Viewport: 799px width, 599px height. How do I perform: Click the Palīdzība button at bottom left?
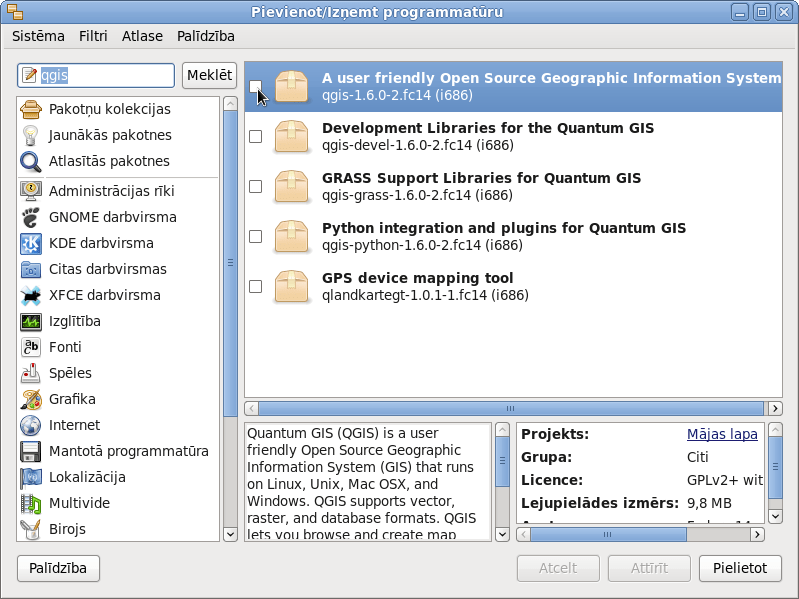[x=58, y=568]
